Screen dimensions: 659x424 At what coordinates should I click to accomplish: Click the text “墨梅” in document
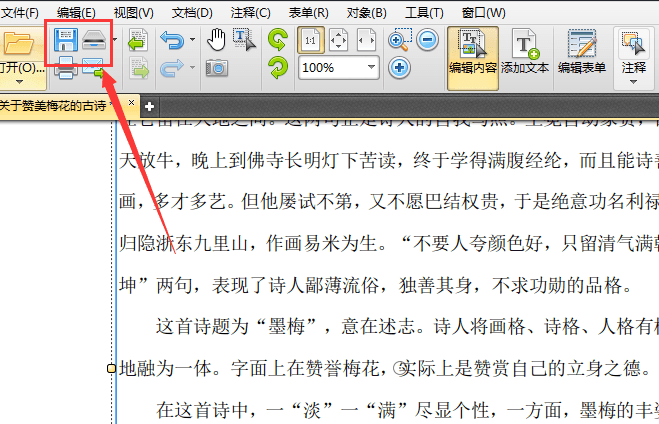tap(286, 327)
